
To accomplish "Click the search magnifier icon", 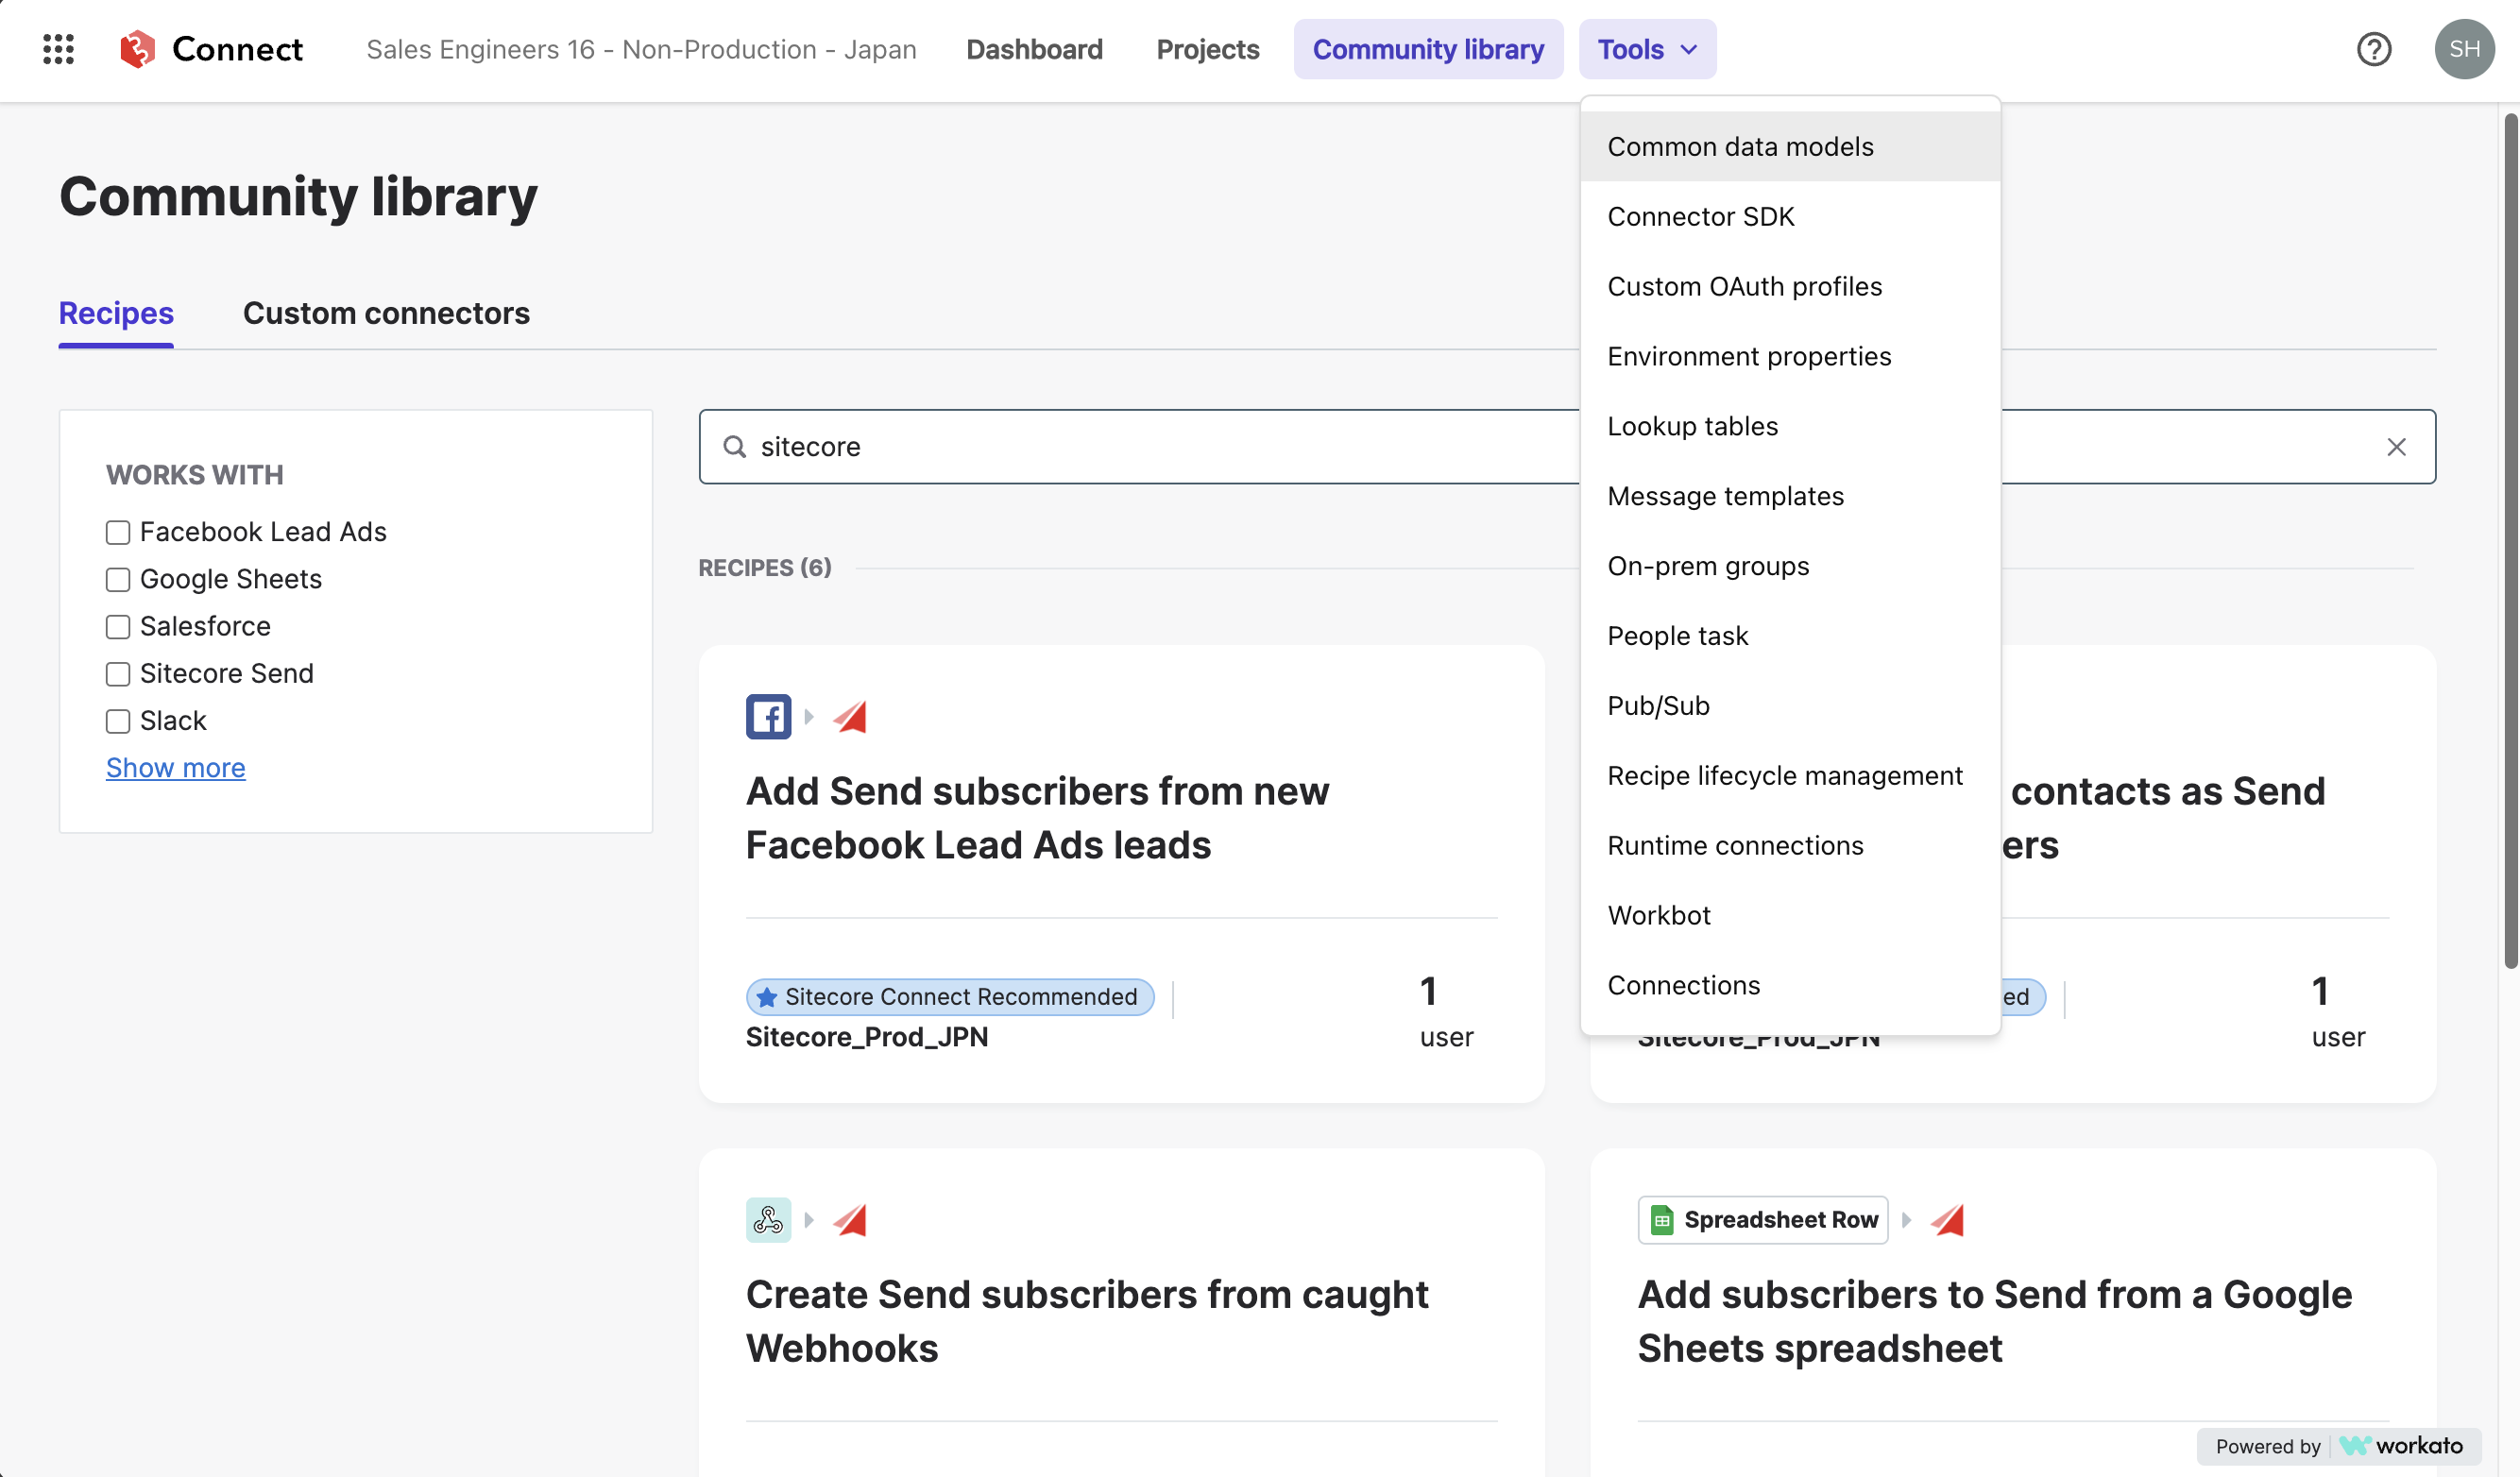I will coord(734,447).
